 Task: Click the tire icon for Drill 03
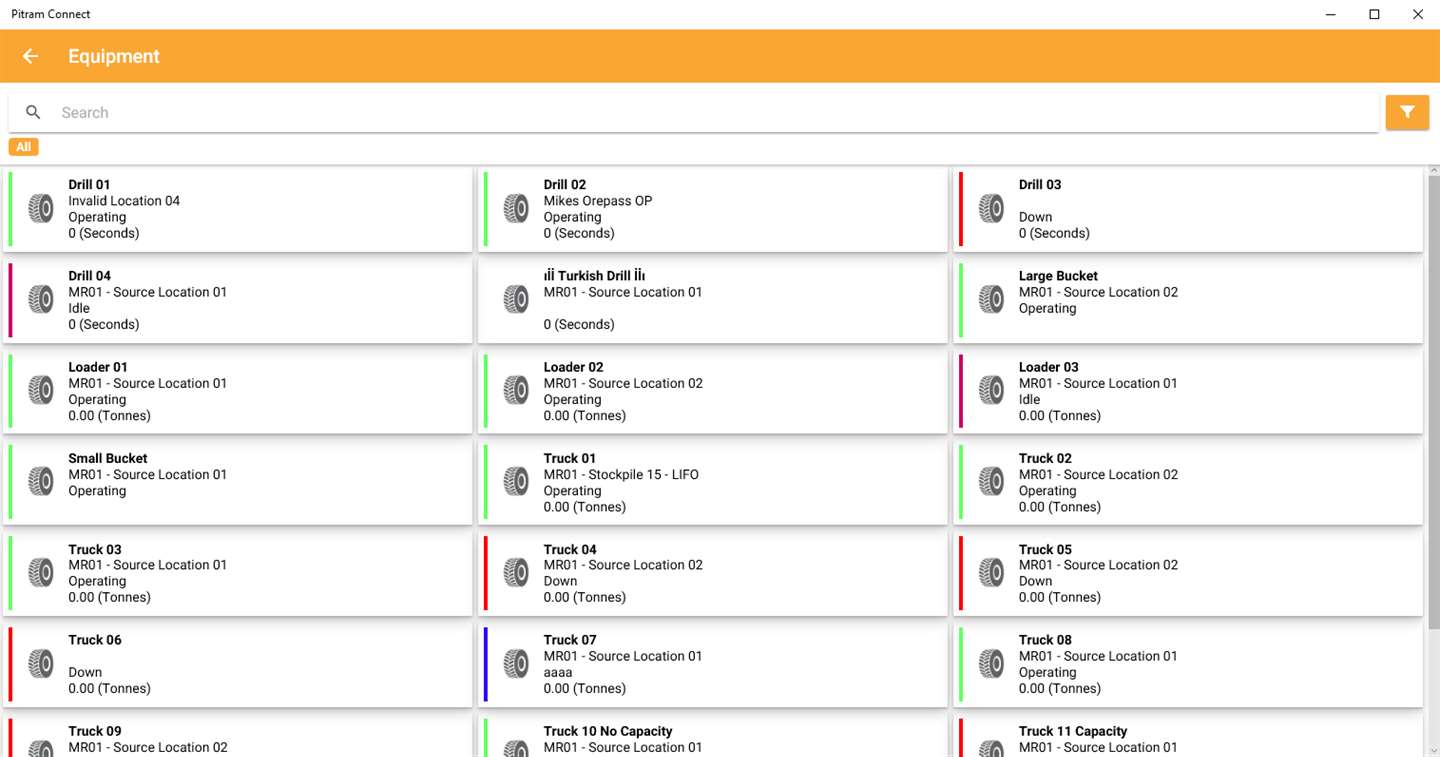pyautogui.click(x=991, y=208)
